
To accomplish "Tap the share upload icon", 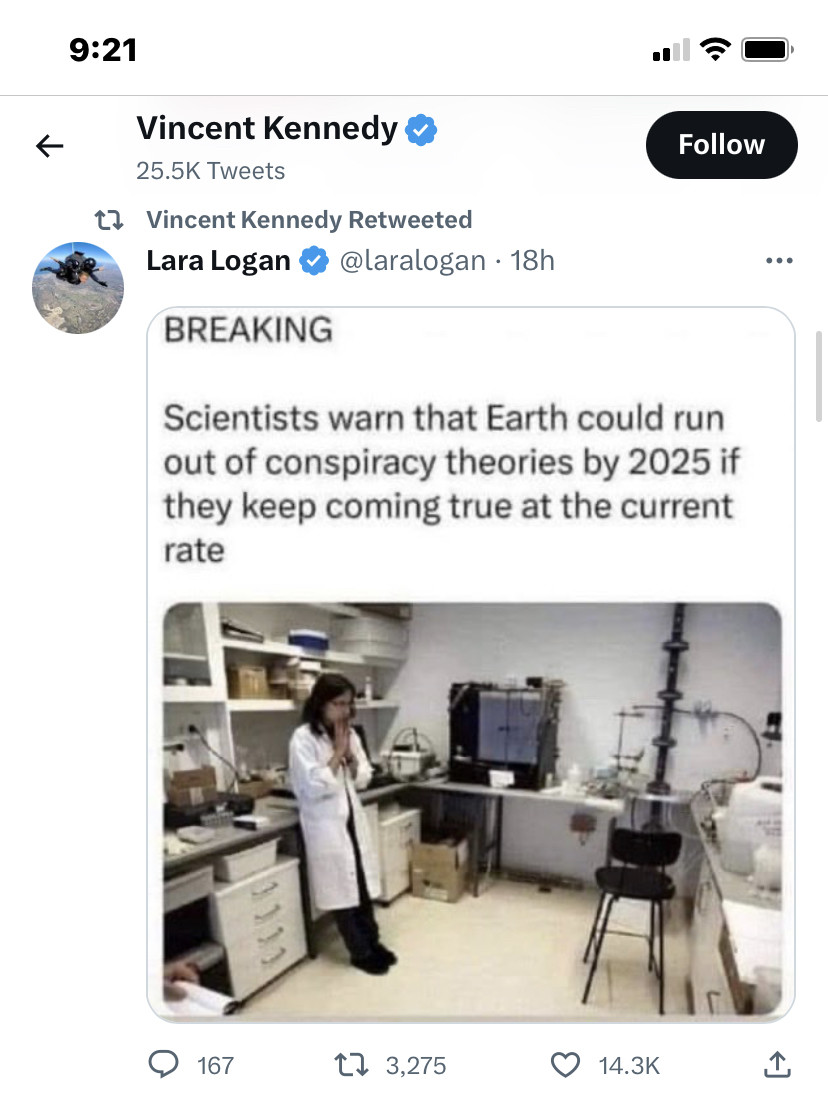I will (777, 1064).
